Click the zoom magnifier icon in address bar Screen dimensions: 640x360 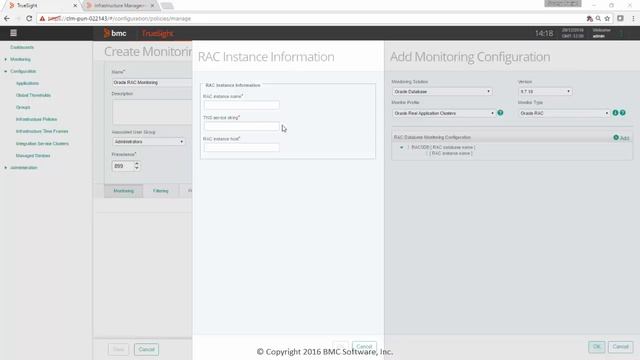[598, 18]
